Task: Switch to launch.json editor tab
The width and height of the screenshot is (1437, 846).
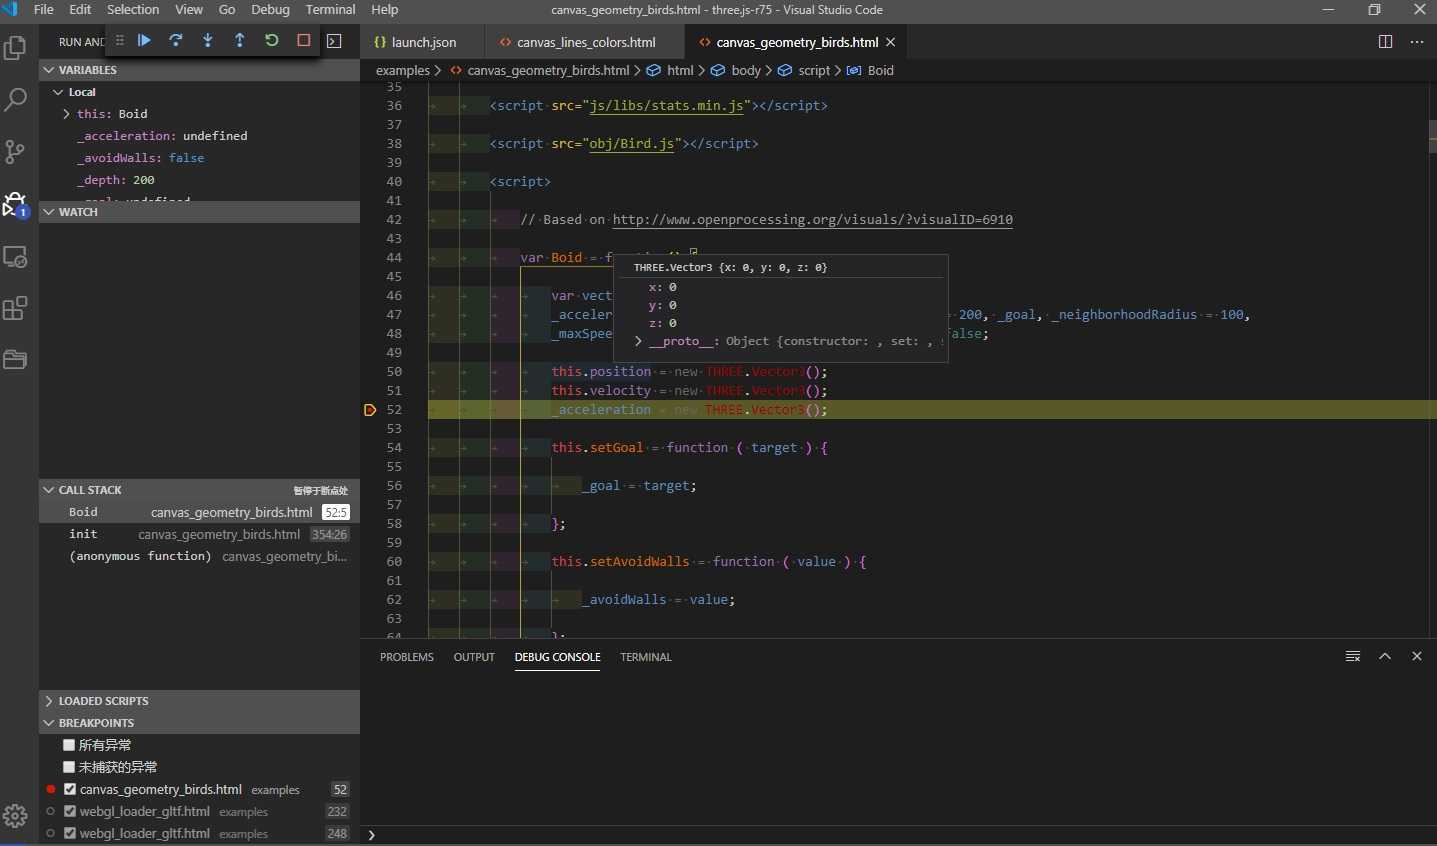Action: (x=423, y=42)
